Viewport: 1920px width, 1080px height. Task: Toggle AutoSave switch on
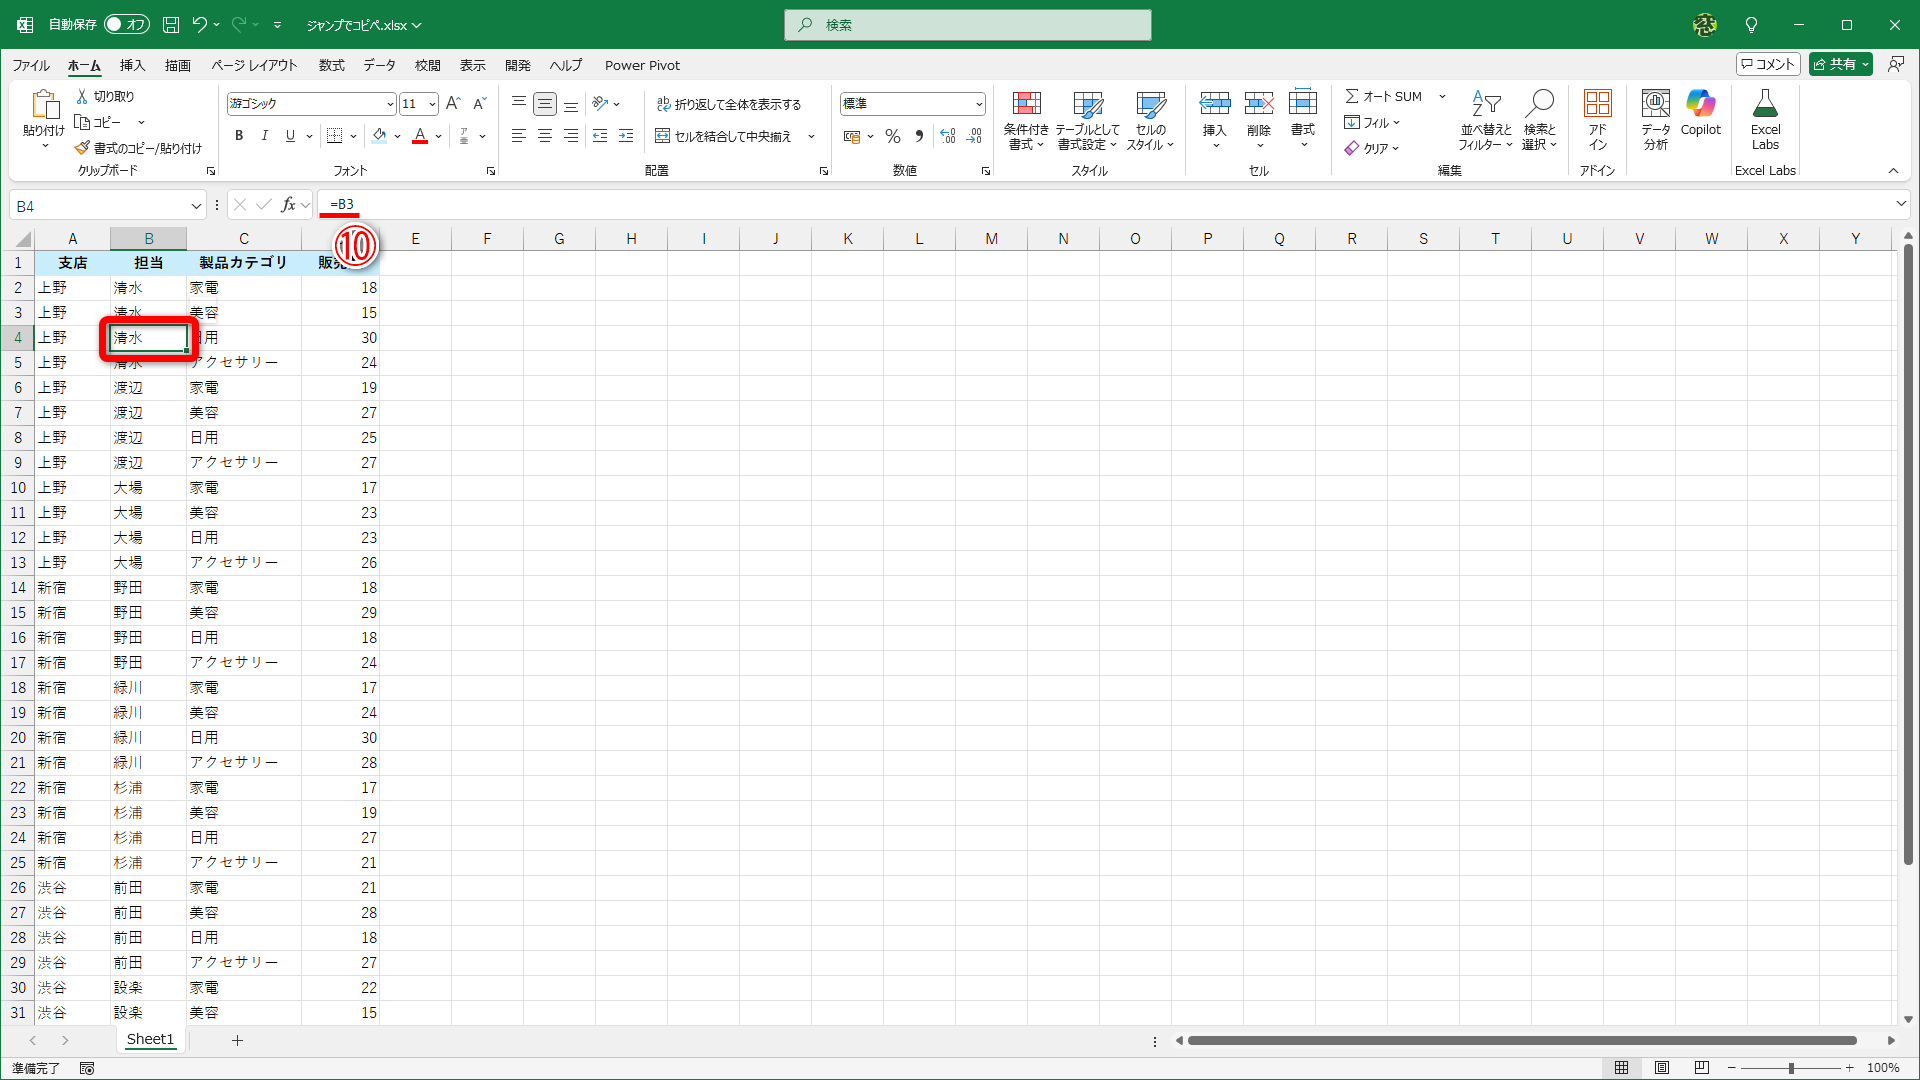coord(127,24)
